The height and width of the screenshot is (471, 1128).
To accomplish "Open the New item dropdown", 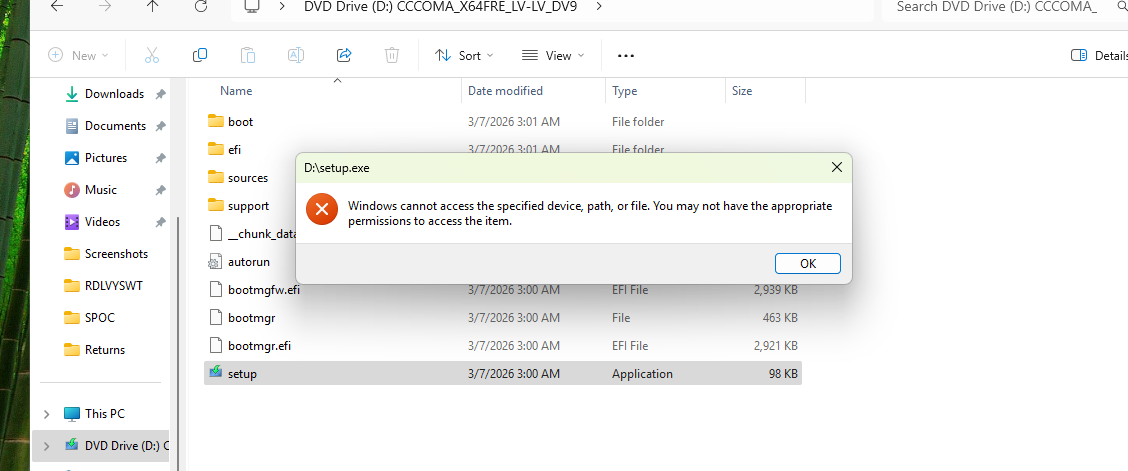I will [78, 55].
